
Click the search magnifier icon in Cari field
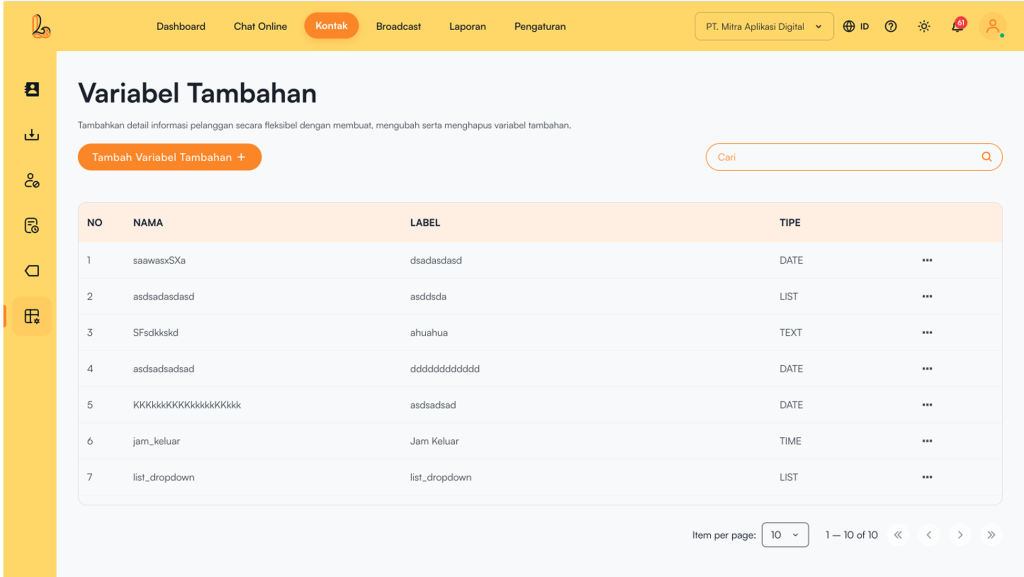(986, 157)
